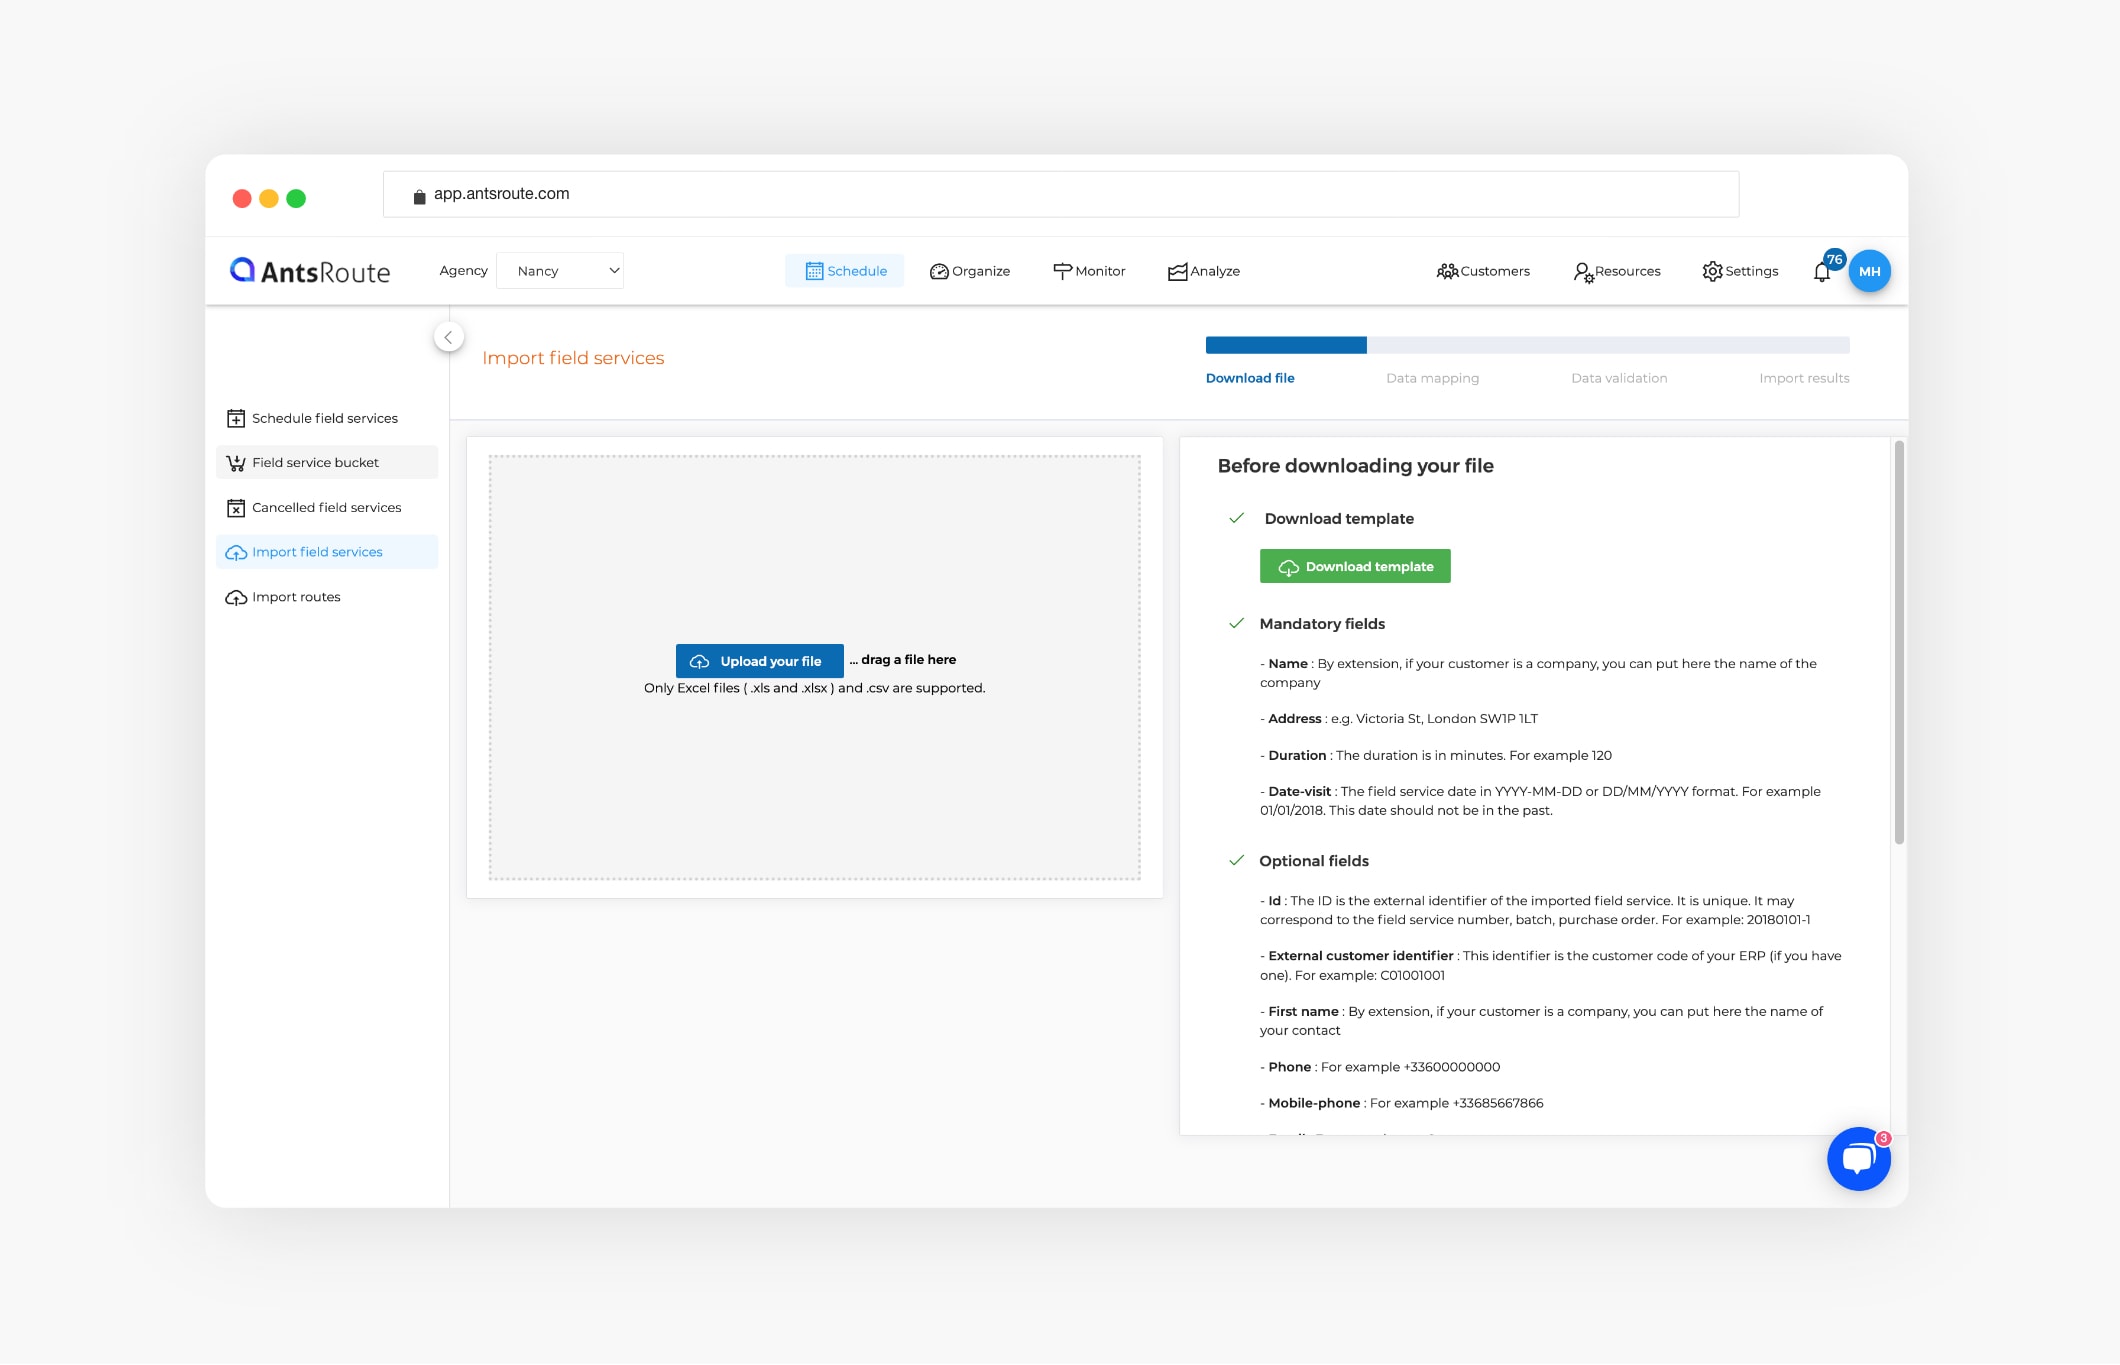
Task: Open the Analyze tab
Action: [1203, 271]
